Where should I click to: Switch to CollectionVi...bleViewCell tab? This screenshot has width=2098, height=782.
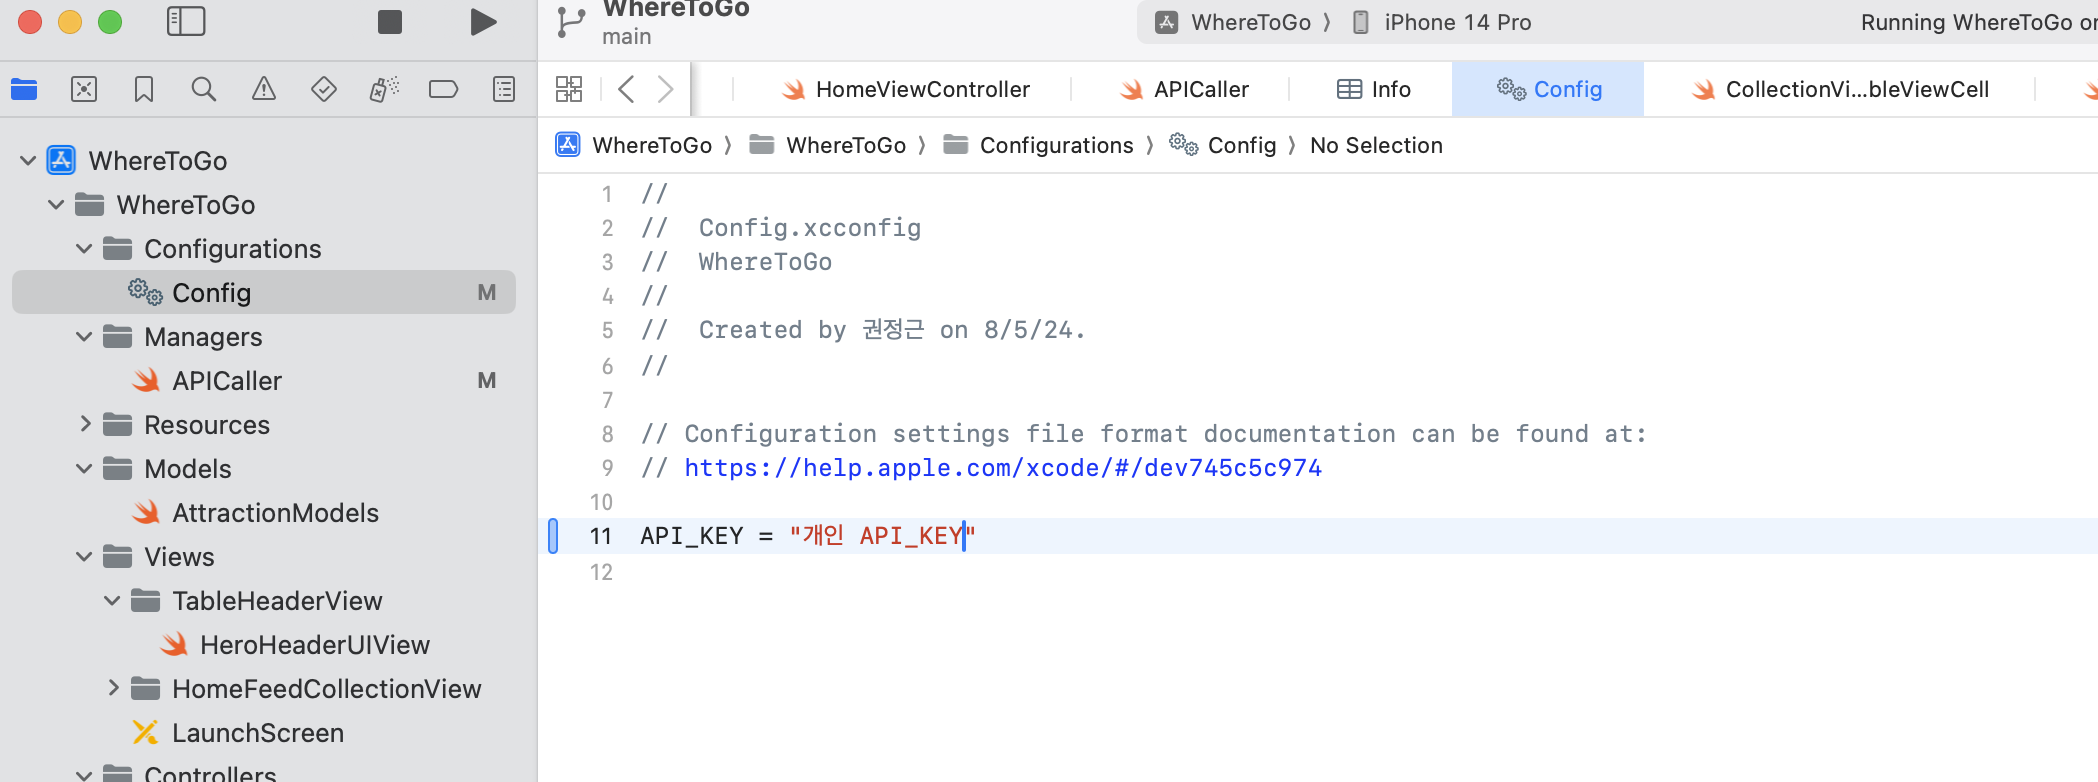(x=1840, y=89)
